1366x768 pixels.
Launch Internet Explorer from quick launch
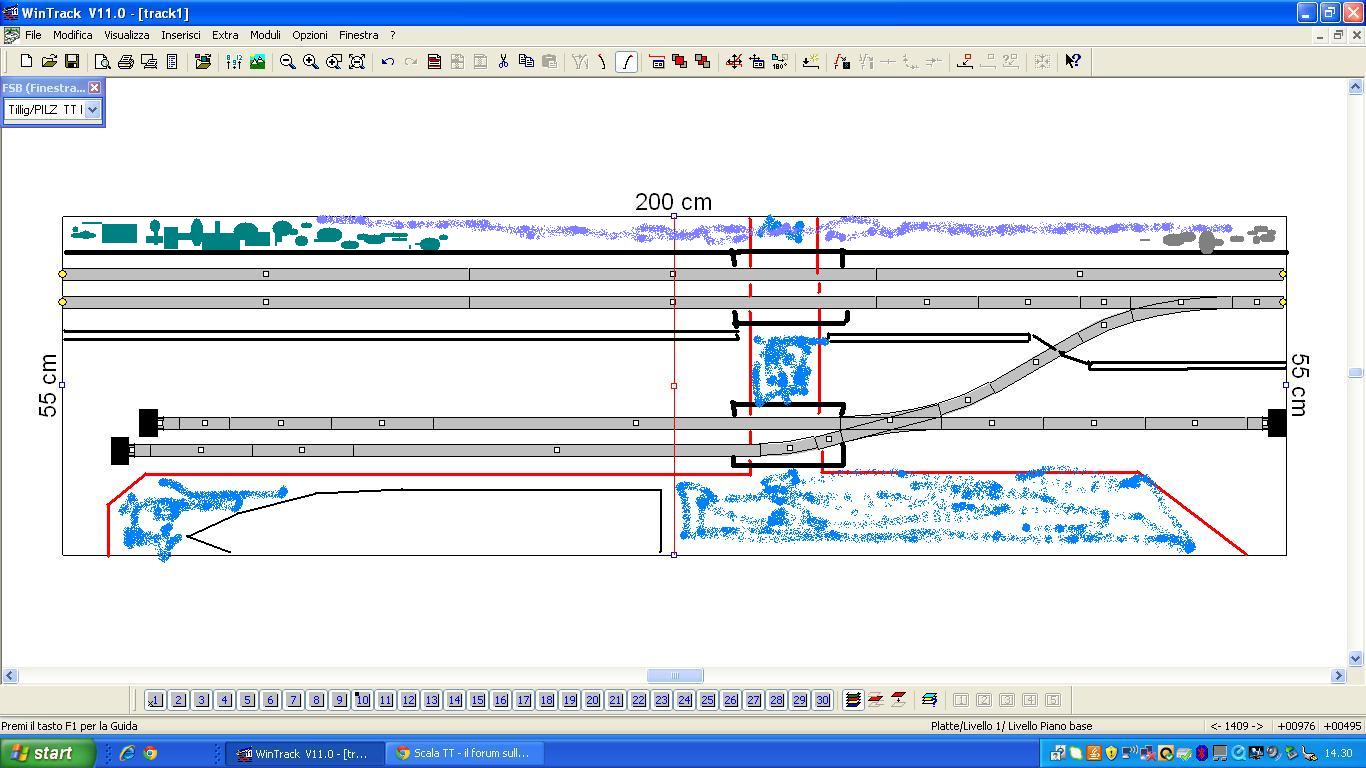(127, 753)
